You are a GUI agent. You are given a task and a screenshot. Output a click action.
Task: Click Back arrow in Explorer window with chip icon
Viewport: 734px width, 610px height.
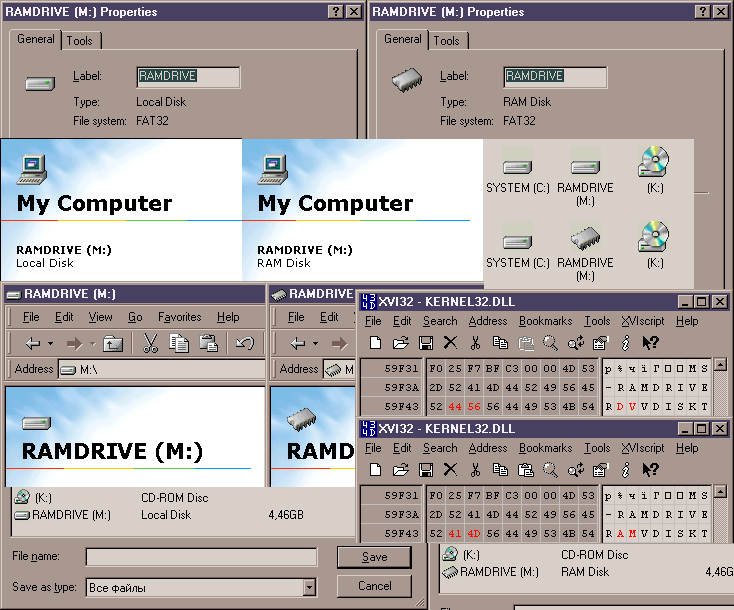pyautogui.click(x=298, y=344)
